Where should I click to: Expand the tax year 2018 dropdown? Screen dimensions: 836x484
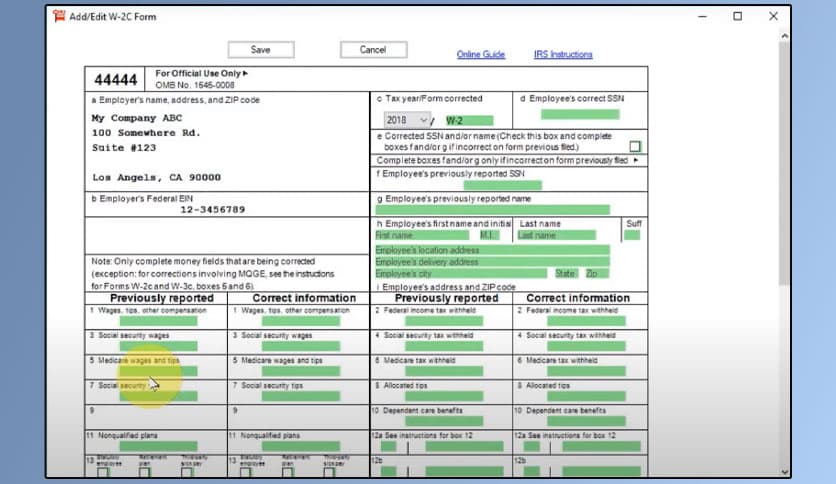pos(423,120)
